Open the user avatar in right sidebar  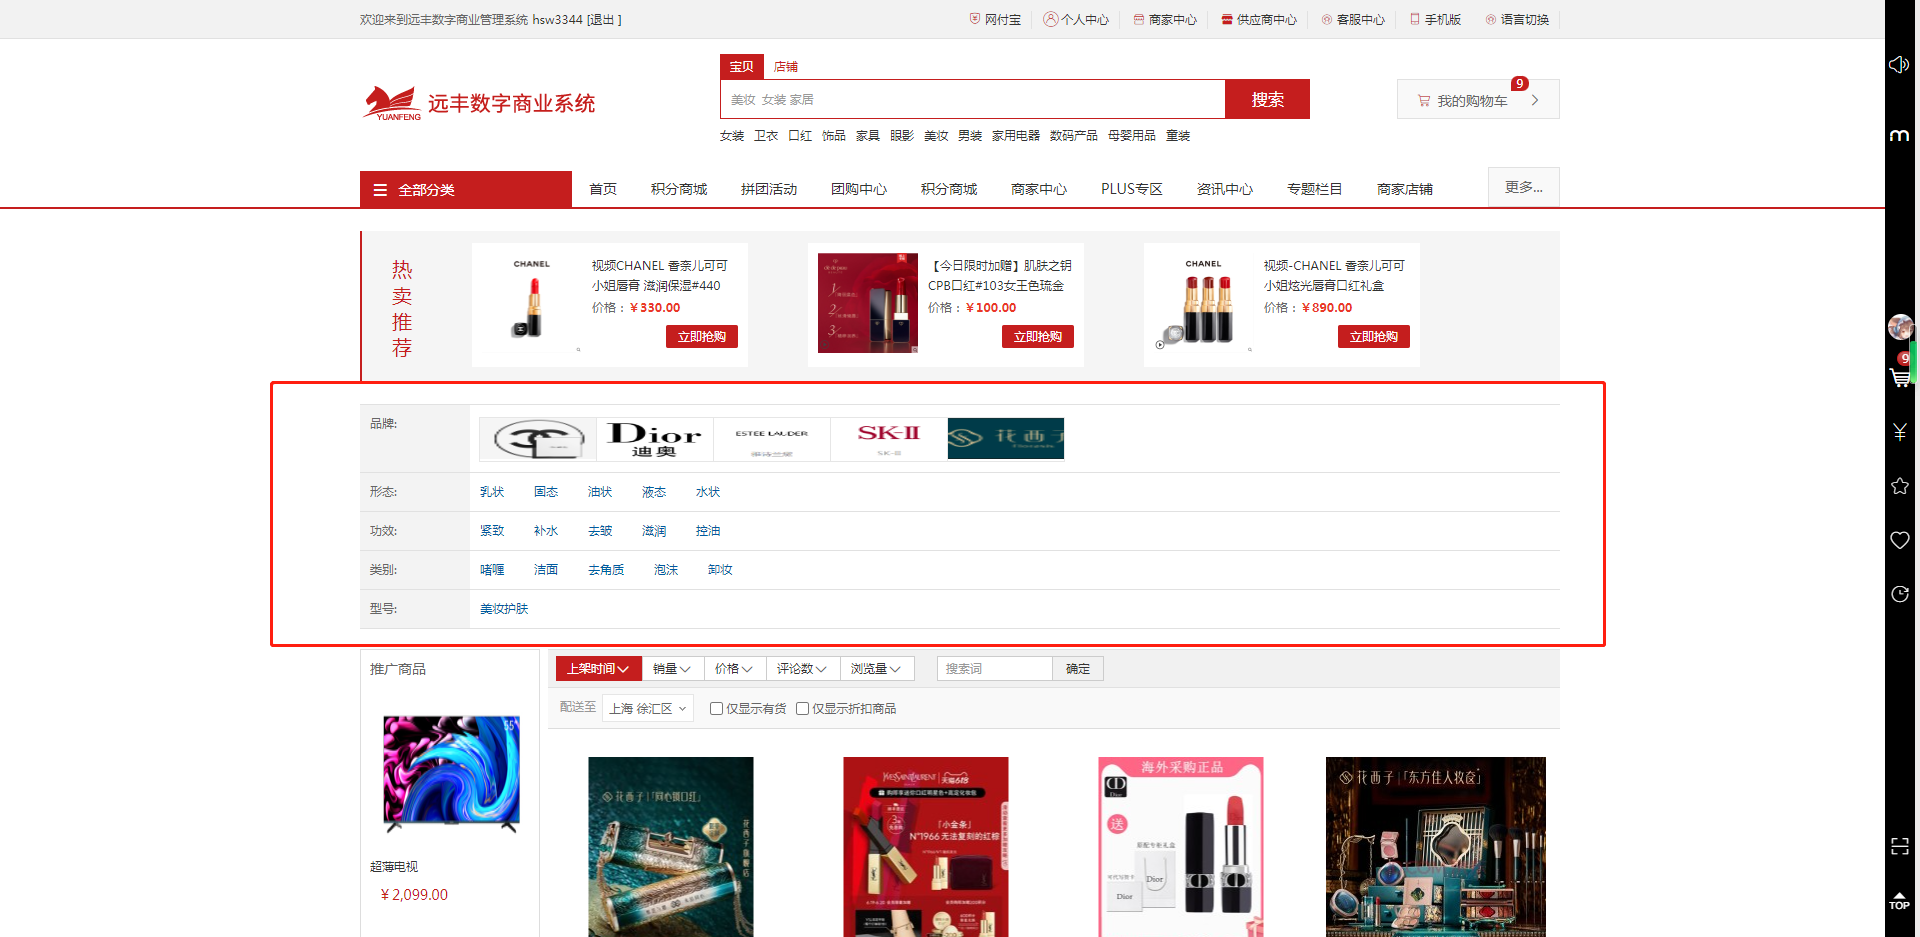1900,327
